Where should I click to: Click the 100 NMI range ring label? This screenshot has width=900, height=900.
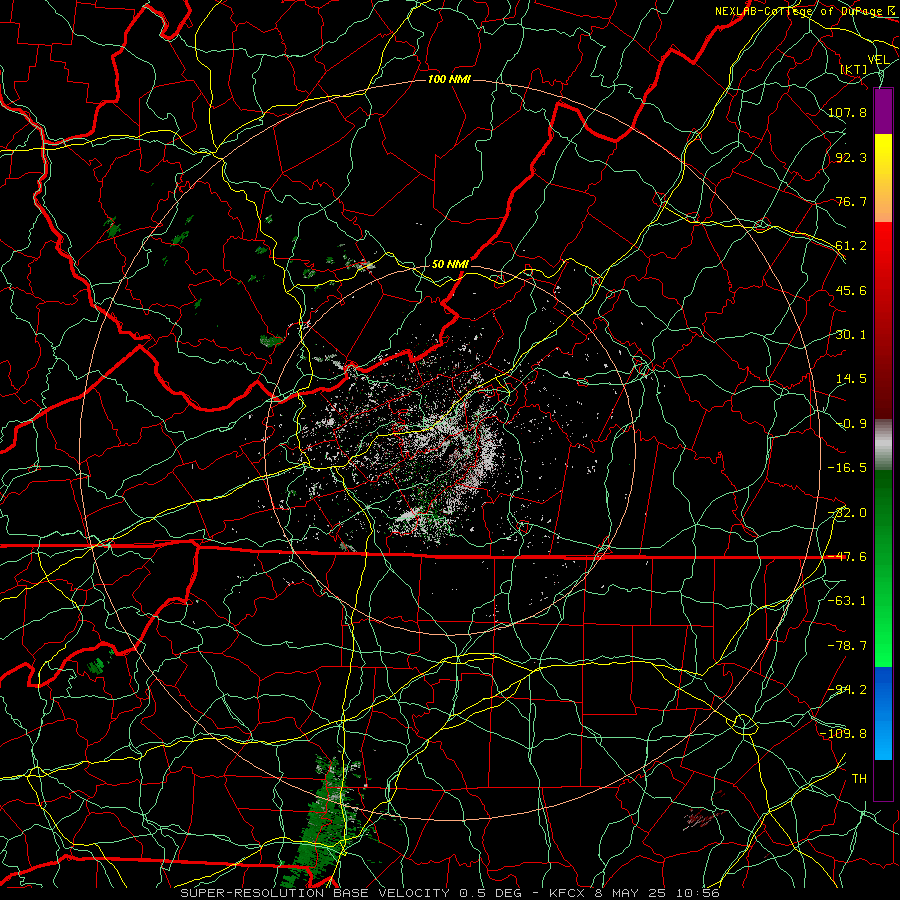coord(449,79)
